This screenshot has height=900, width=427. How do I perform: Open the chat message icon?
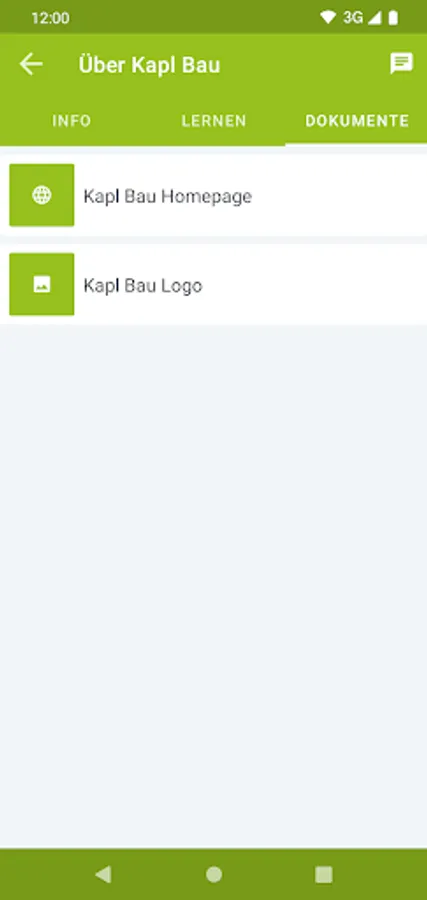point(401,64)
